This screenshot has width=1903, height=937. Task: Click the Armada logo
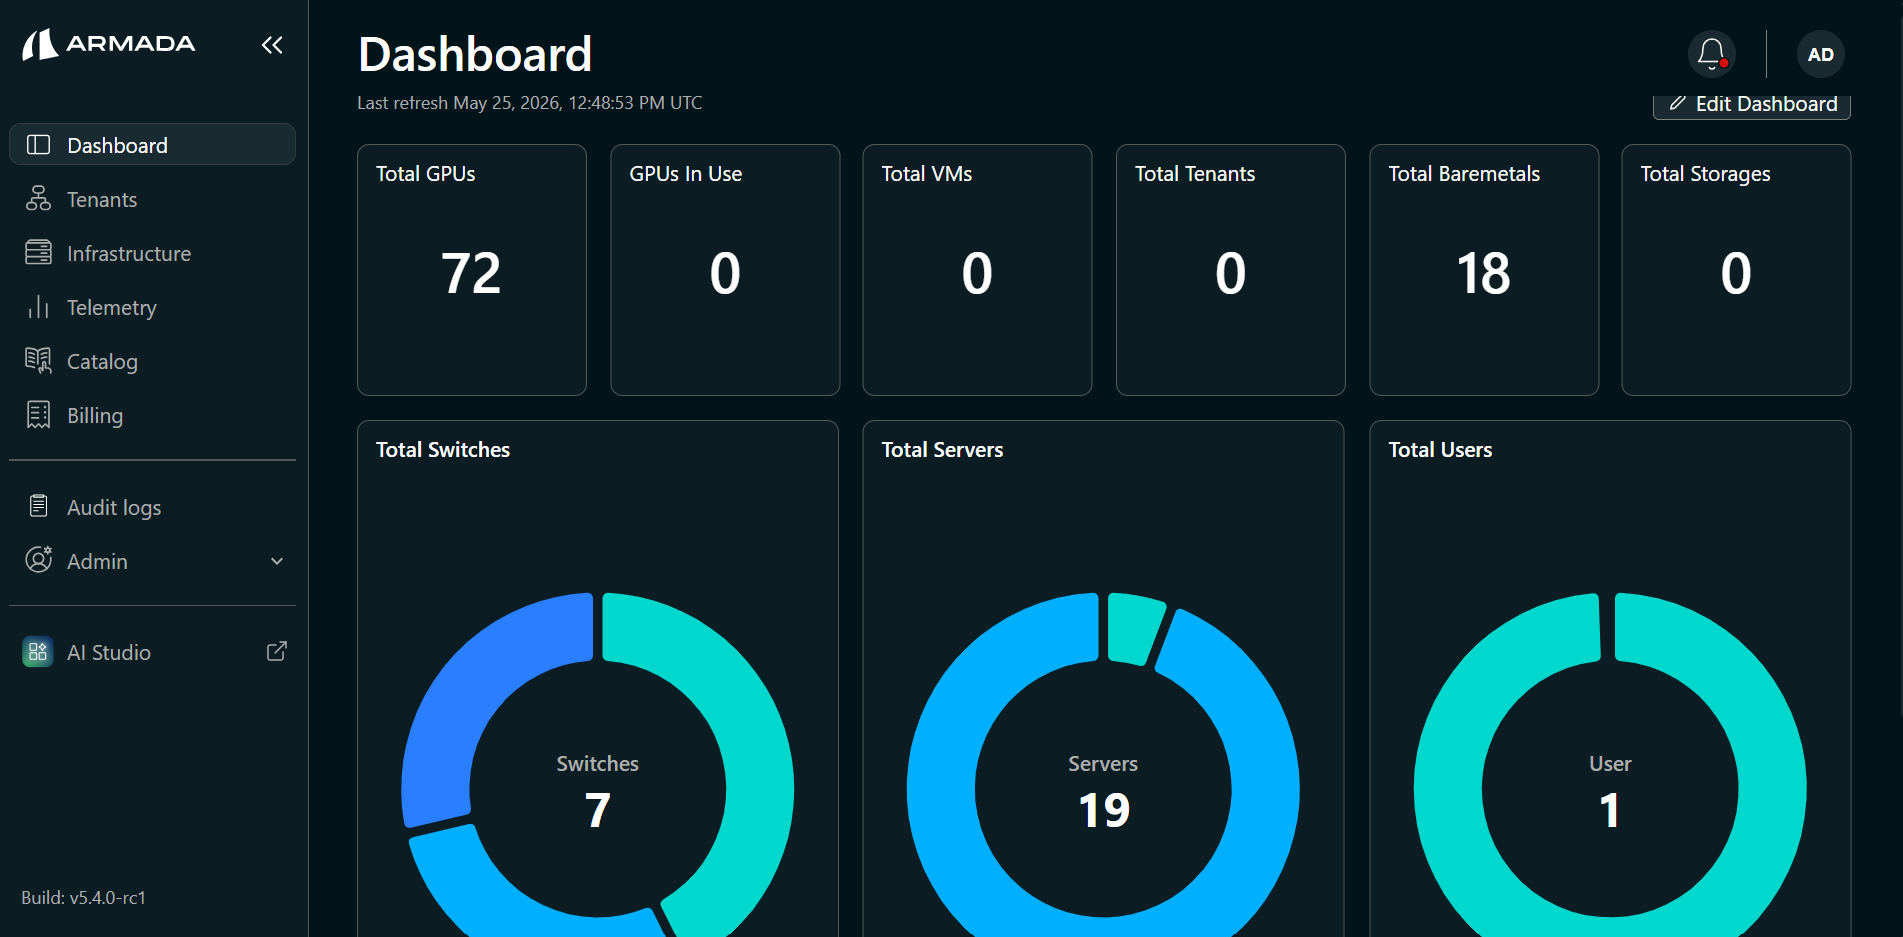tap(109, 44)
